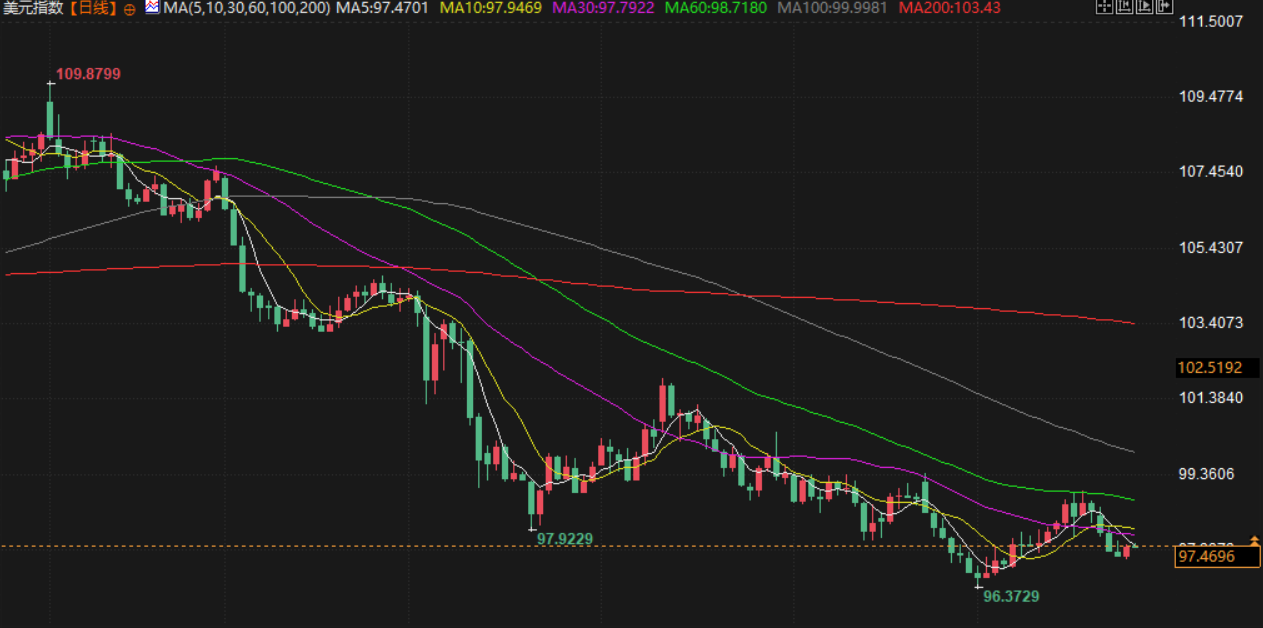The height and width of the screenshot is (628, 1263).
Task: Click the 107.4540 axis label
Action: [x=1211, y=172]
